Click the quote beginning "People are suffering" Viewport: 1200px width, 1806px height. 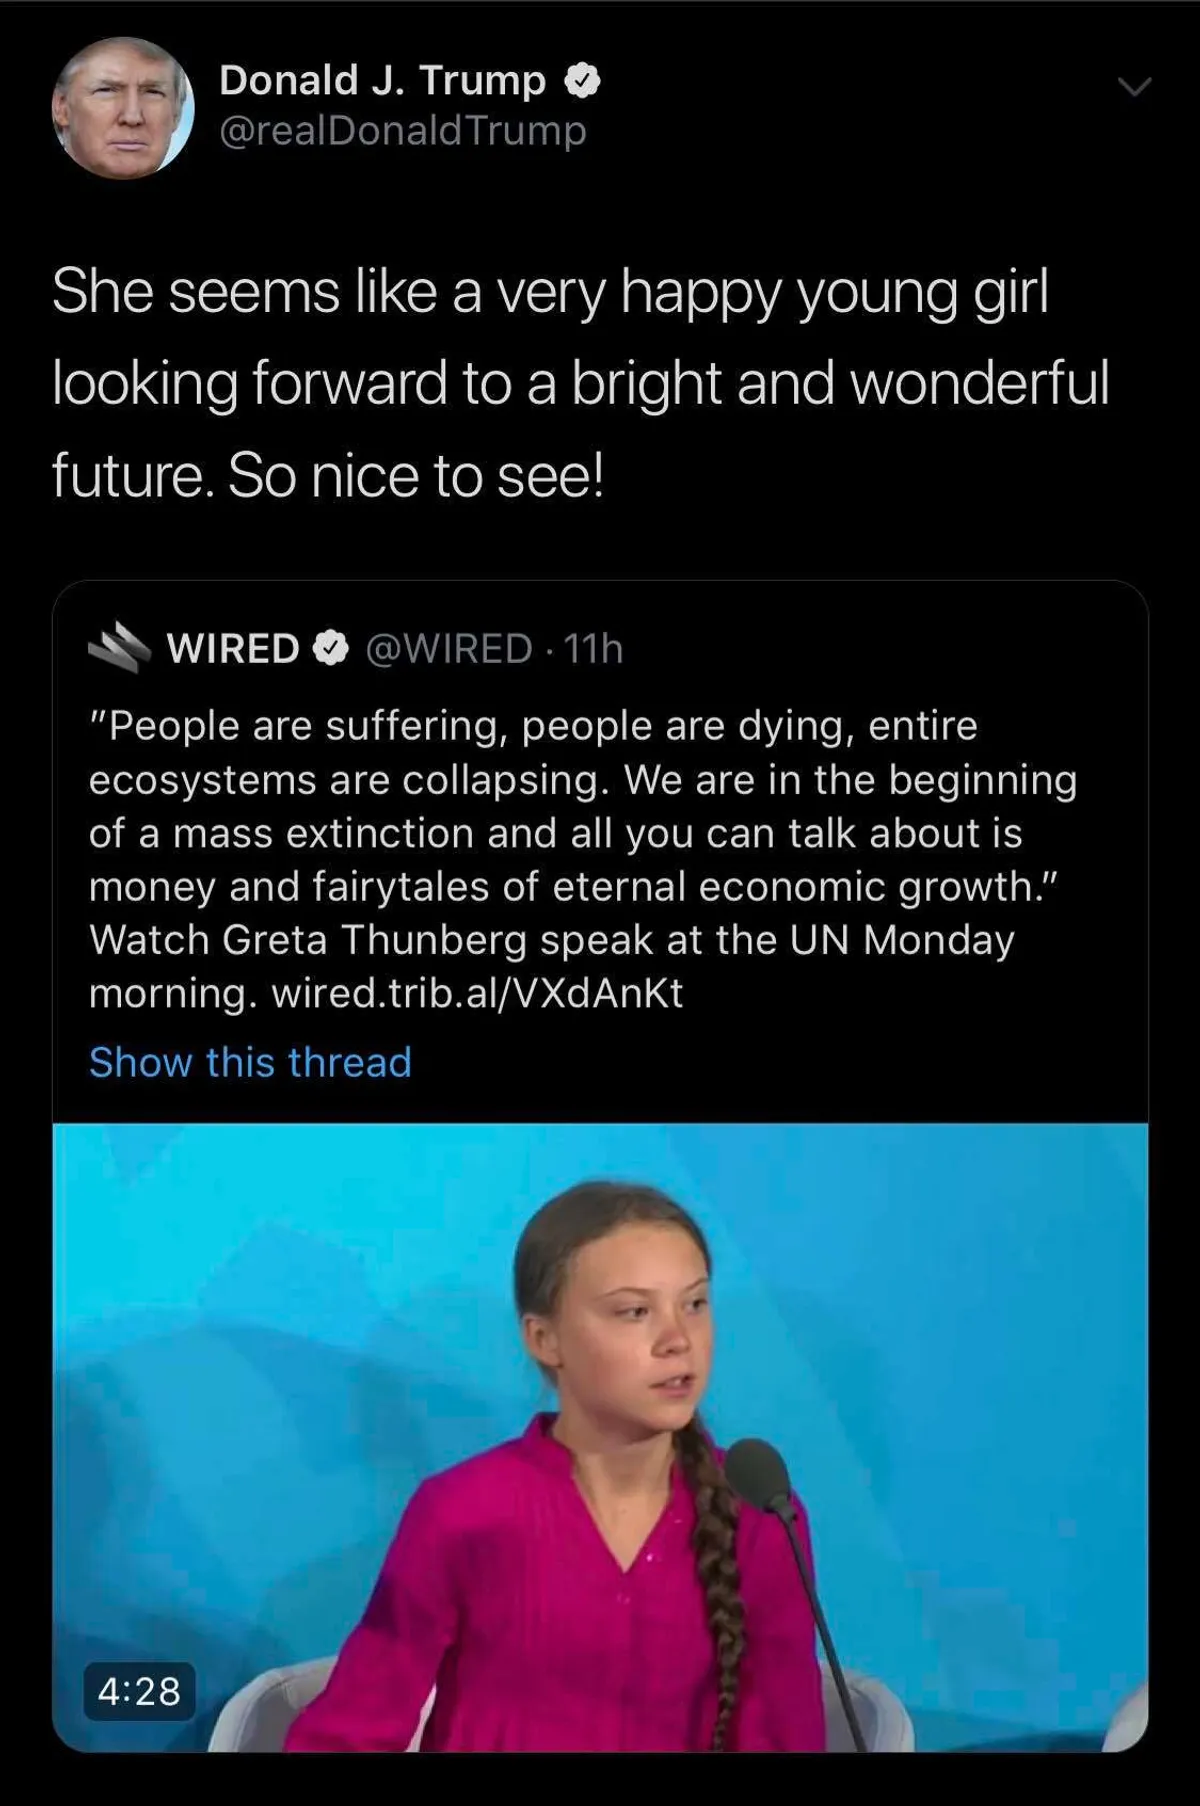532,726
